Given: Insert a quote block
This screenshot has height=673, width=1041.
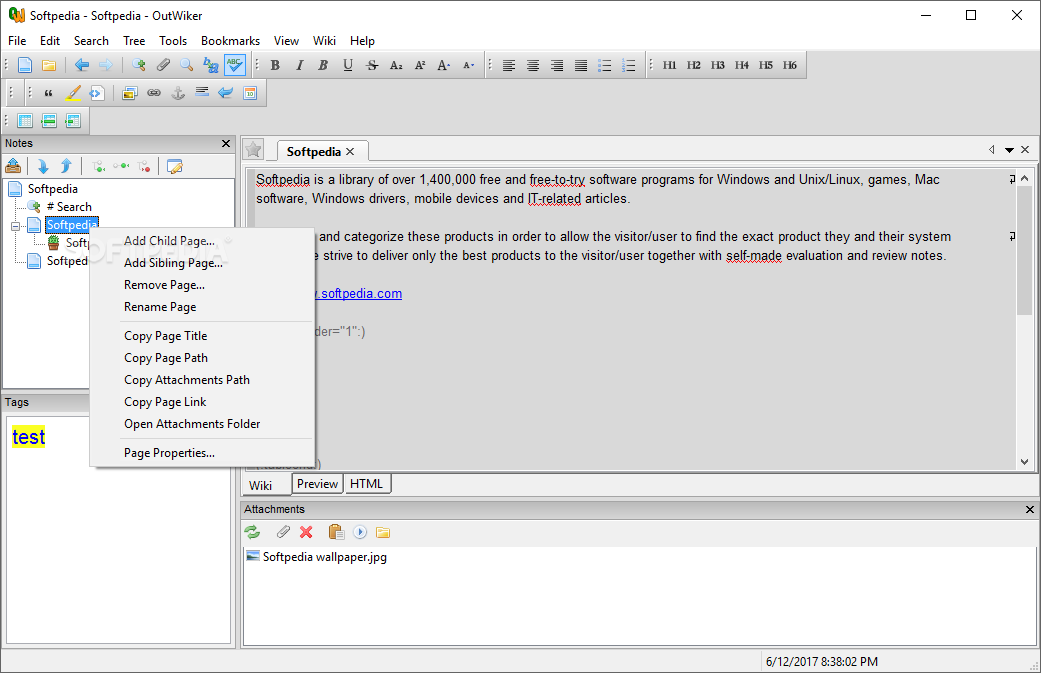Looking at the screenshot, I should point(48,93).
